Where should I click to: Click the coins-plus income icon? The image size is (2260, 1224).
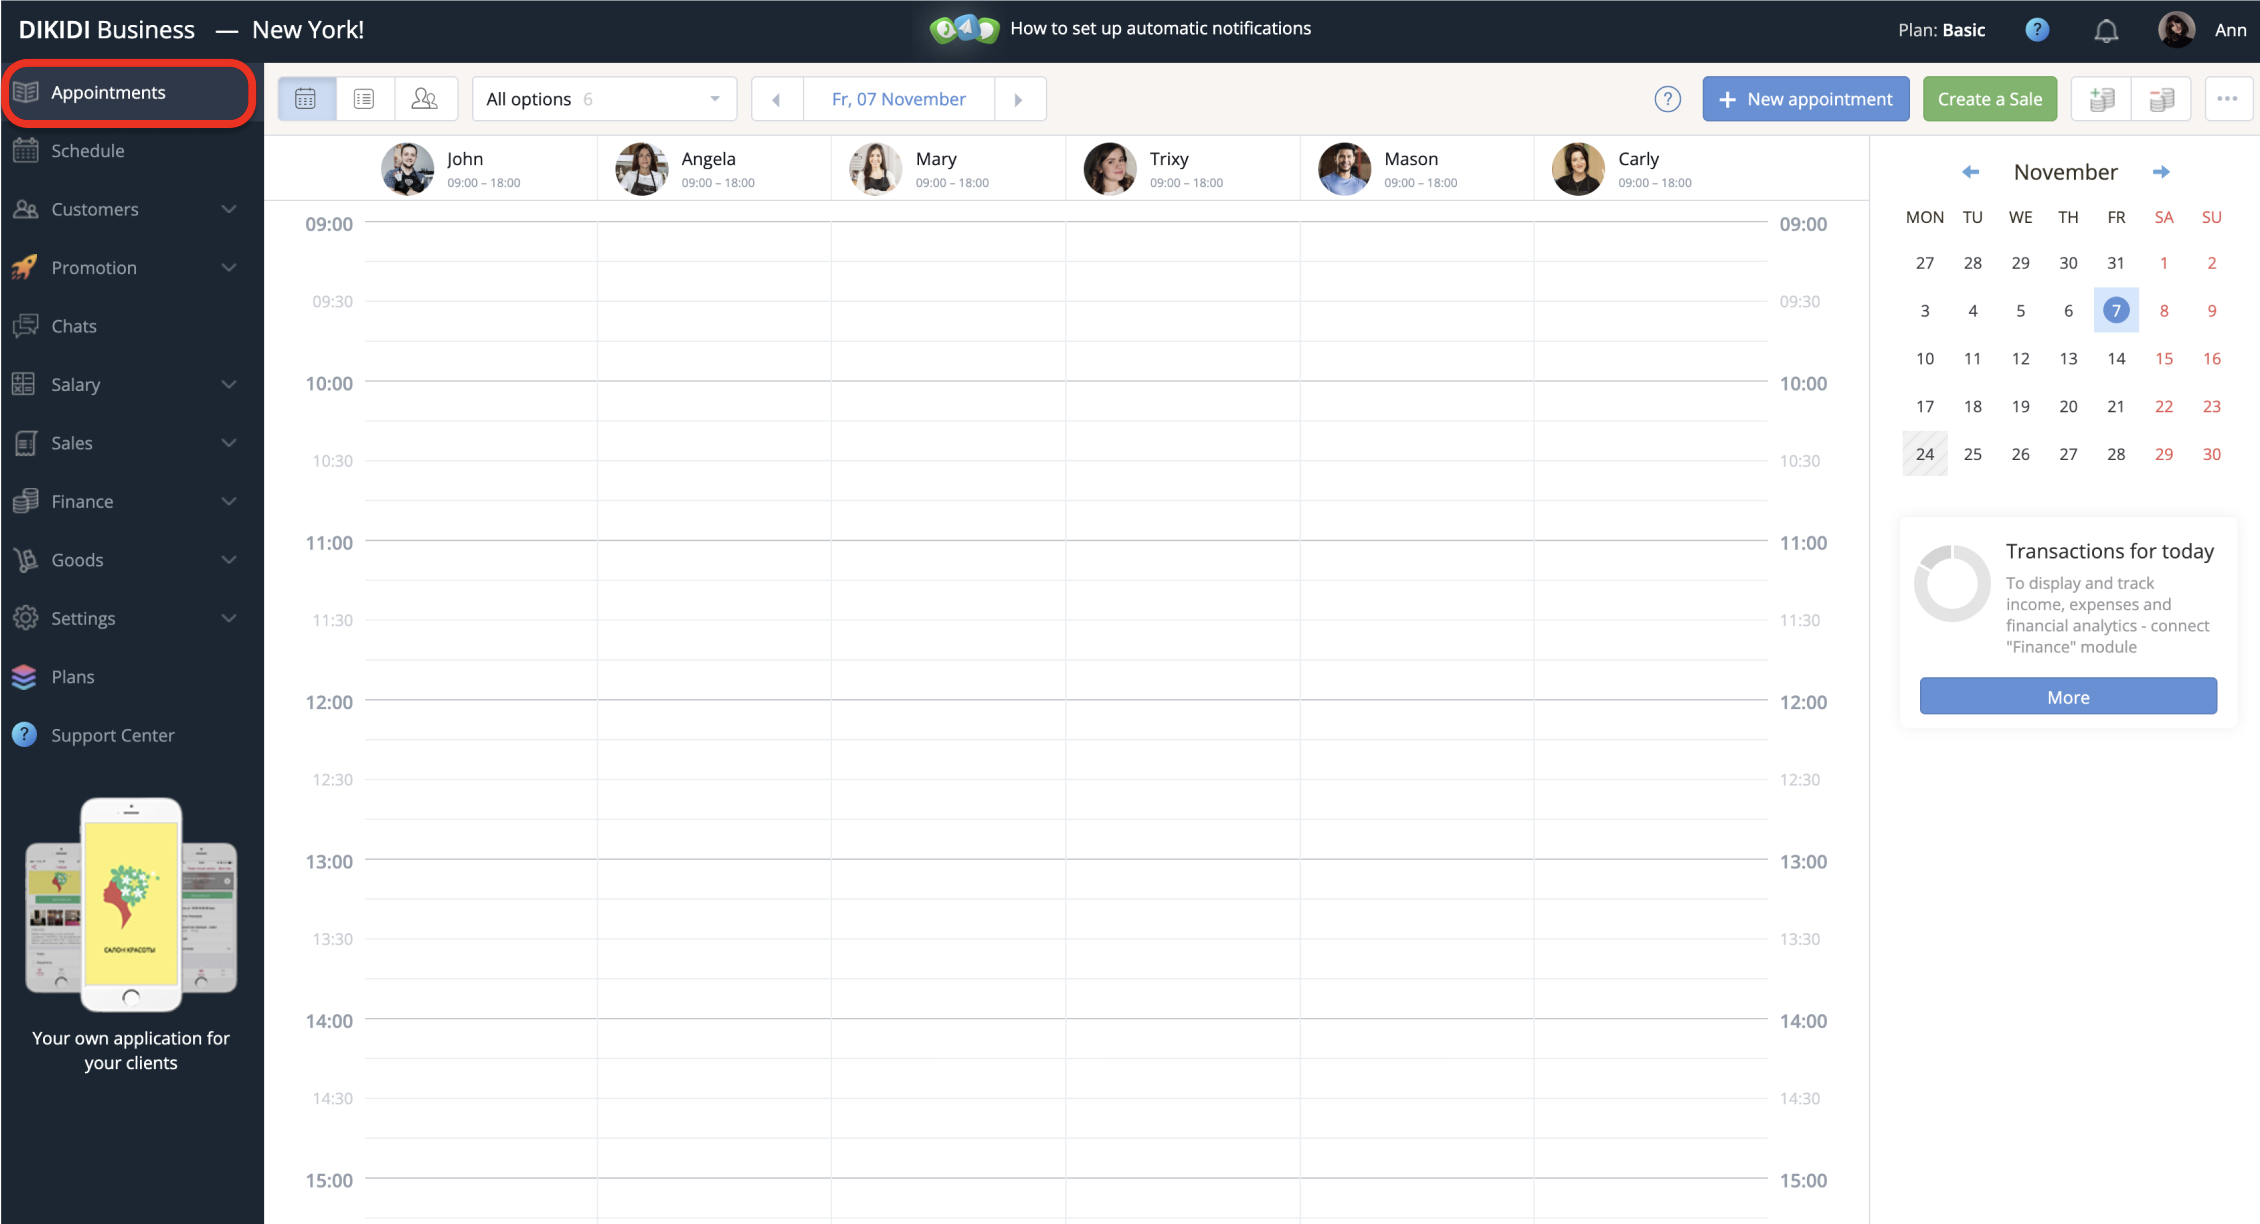pyautogui.click(x=2102, y=99)
